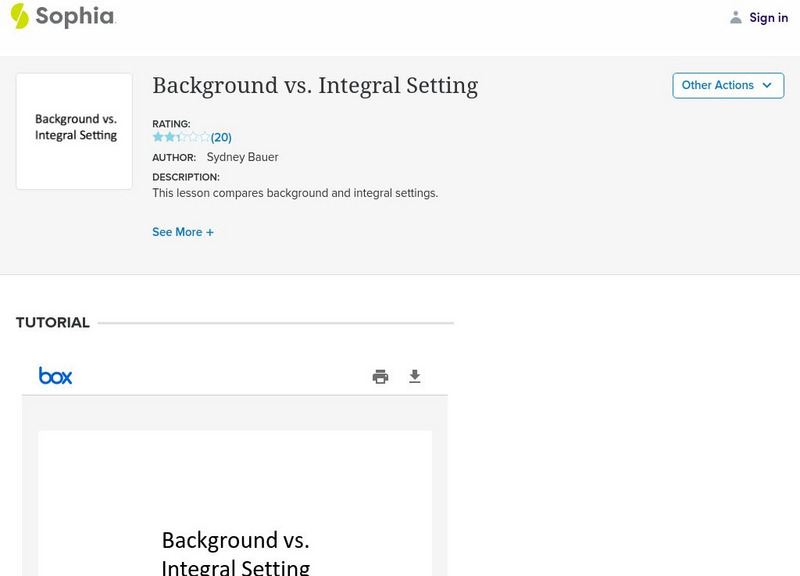Click the box logo in the viewer

point(56,376)
